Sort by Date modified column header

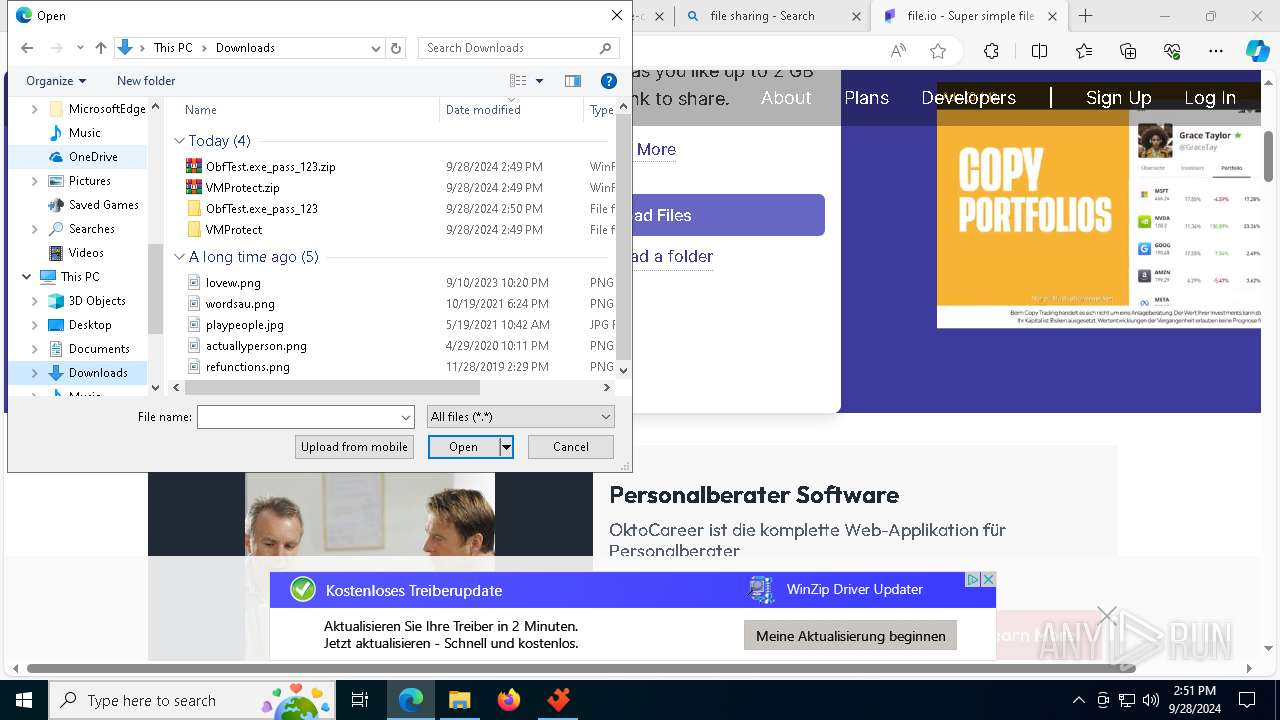pos(511,110)
